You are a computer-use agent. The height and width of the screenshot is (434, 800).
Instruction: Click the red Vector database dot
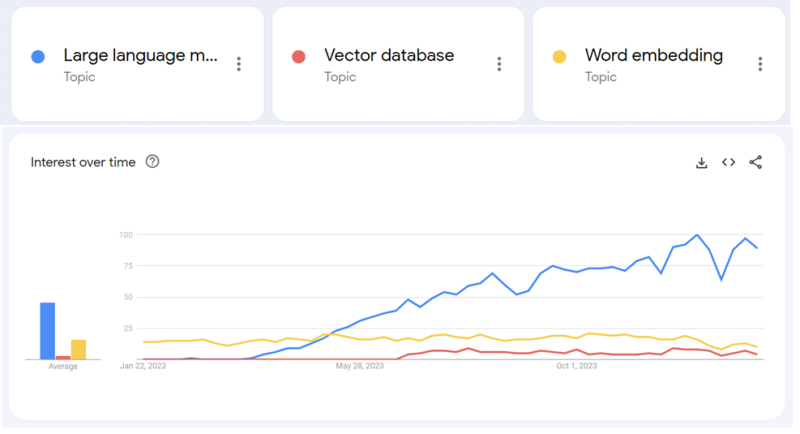(x=298, y=57)
